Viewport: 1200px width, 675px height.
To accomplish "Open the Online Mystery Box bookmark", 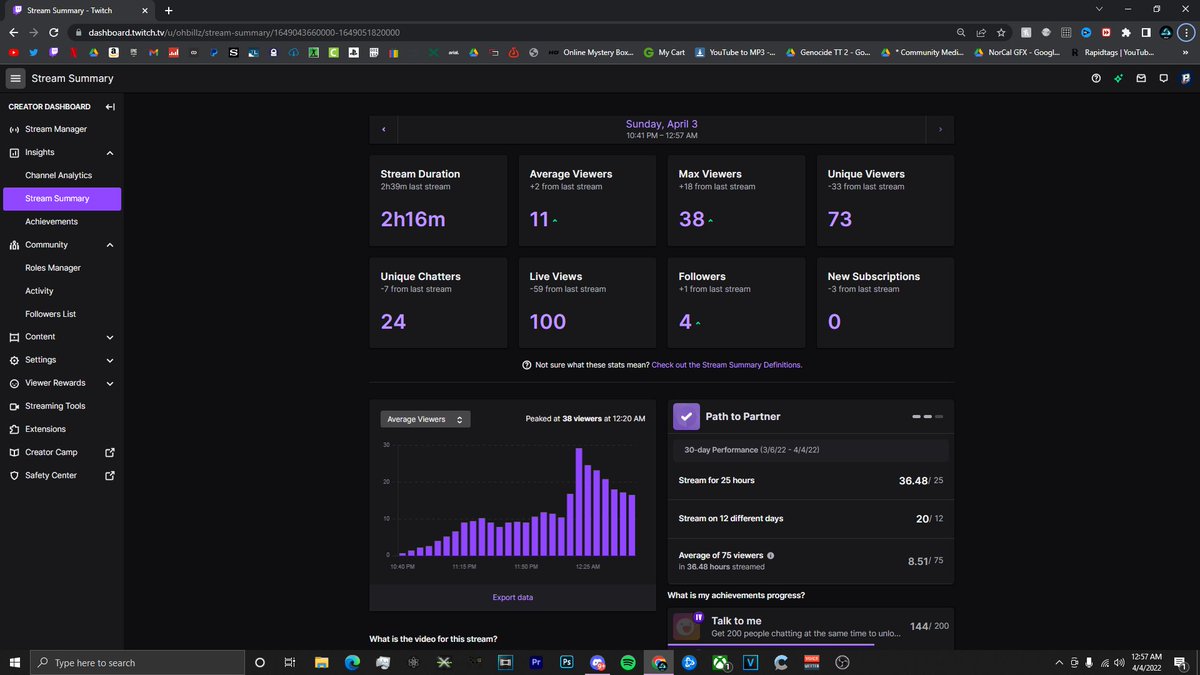I will point(591,52).
